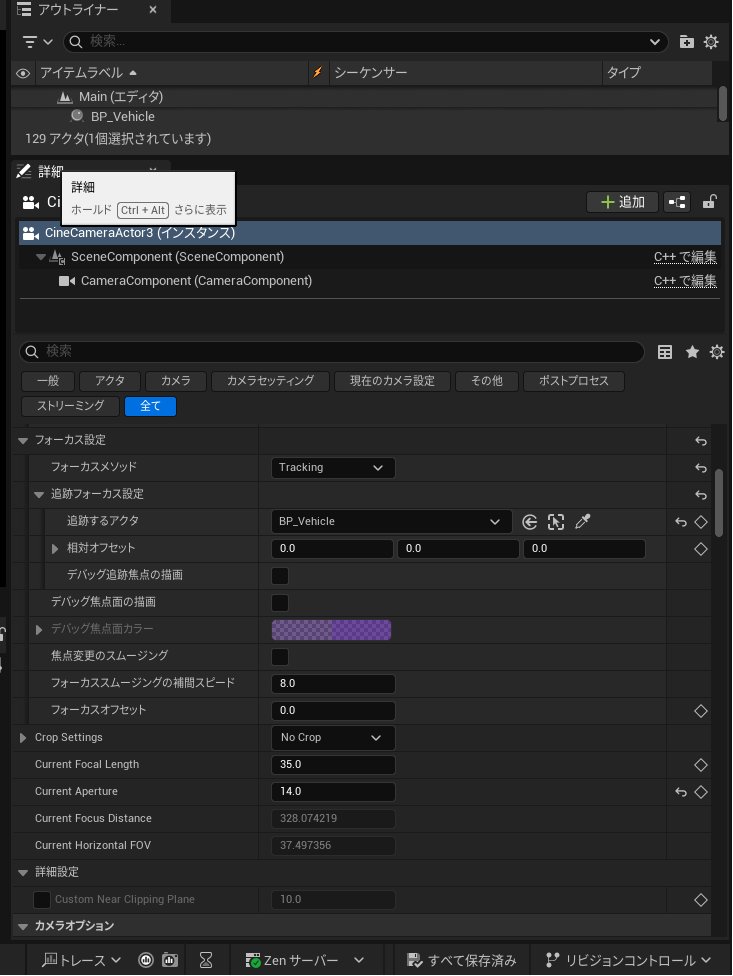This screenshot has height=976, width=733.
Task: Open the Outliner filter options icon
Action: 37,42
